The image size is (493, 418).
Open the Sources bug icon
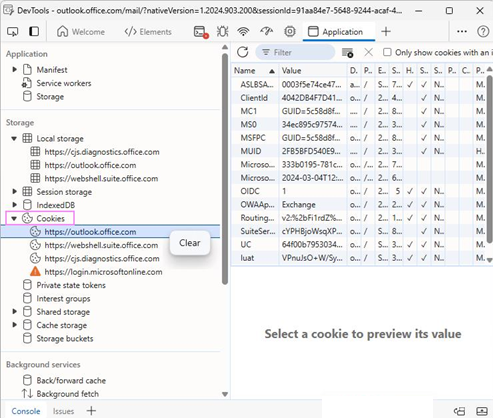[222, 32]
